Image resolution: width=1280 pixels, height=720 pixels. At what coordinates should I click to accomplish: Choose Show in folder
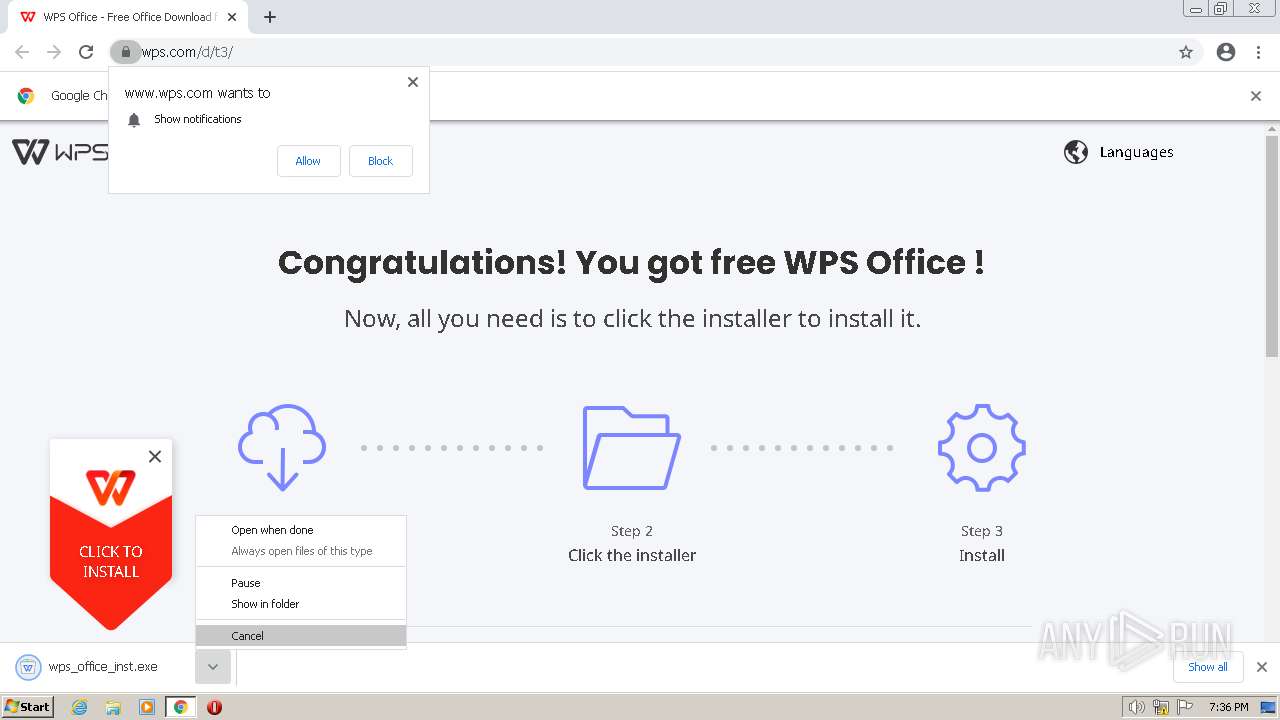click(x=301, y=604)
